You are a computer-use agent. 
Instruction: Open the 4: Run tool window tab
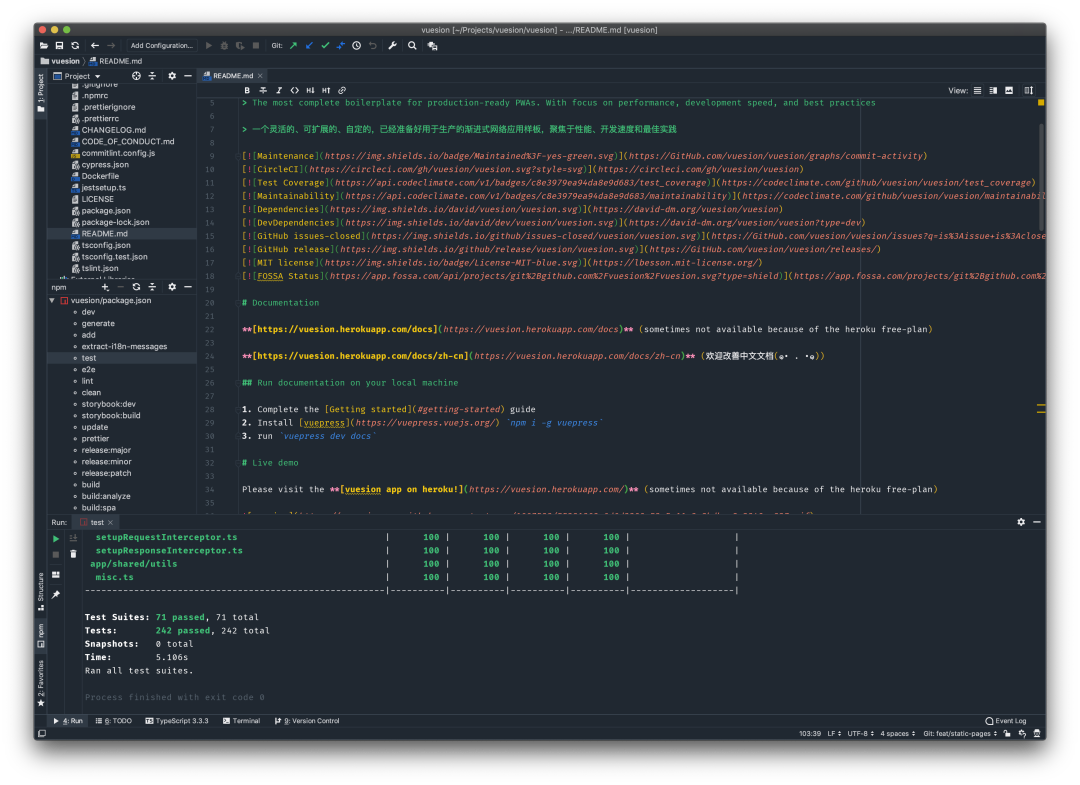68,721
